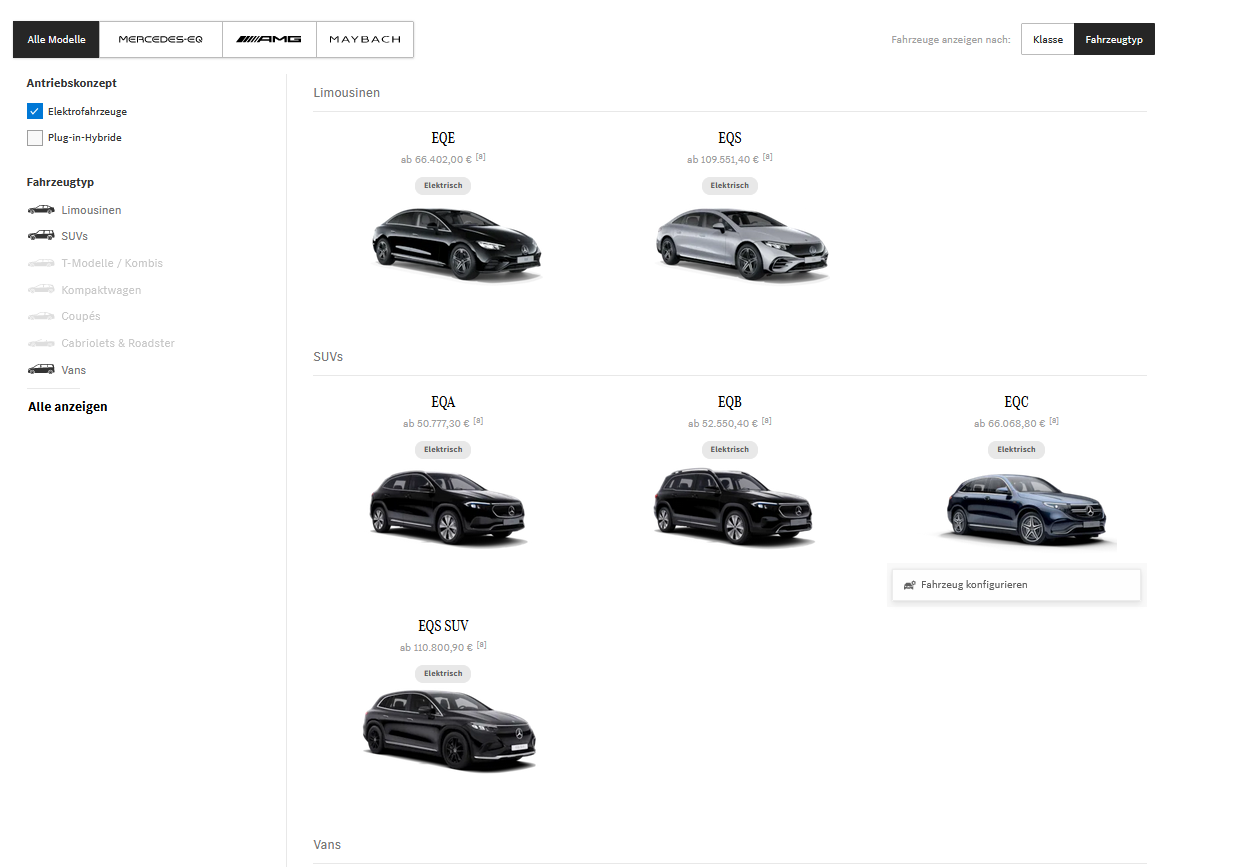Screen dimensions: 1258x867
Task: Click the EQS SUV model title
Action: coord(443,626)
